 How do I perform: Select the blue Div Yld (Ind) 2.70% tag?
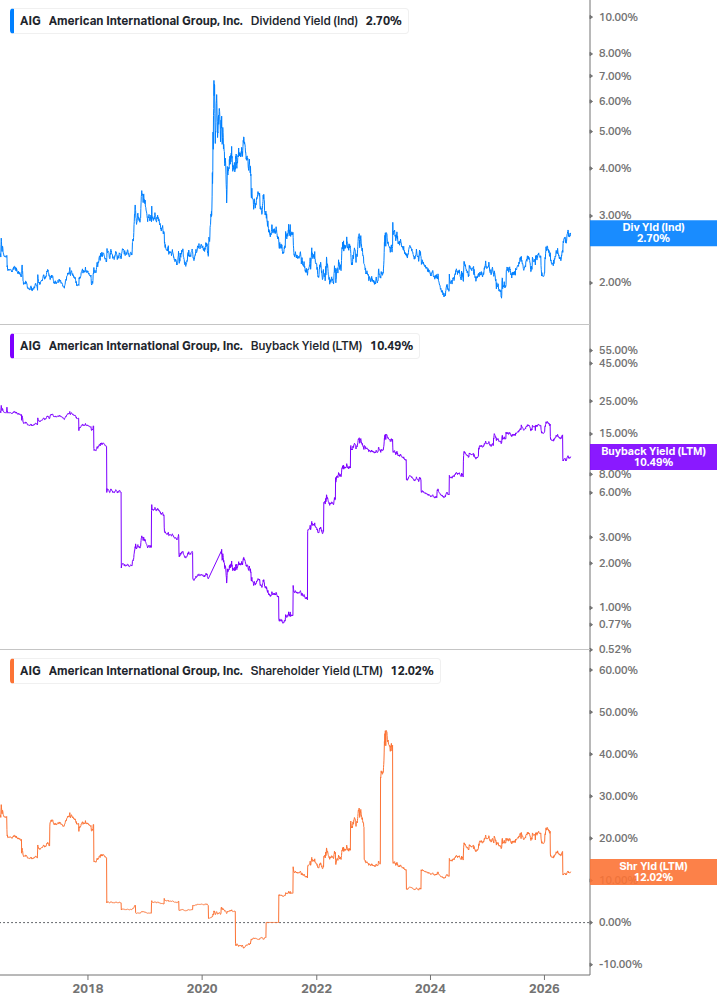[653, 233]
